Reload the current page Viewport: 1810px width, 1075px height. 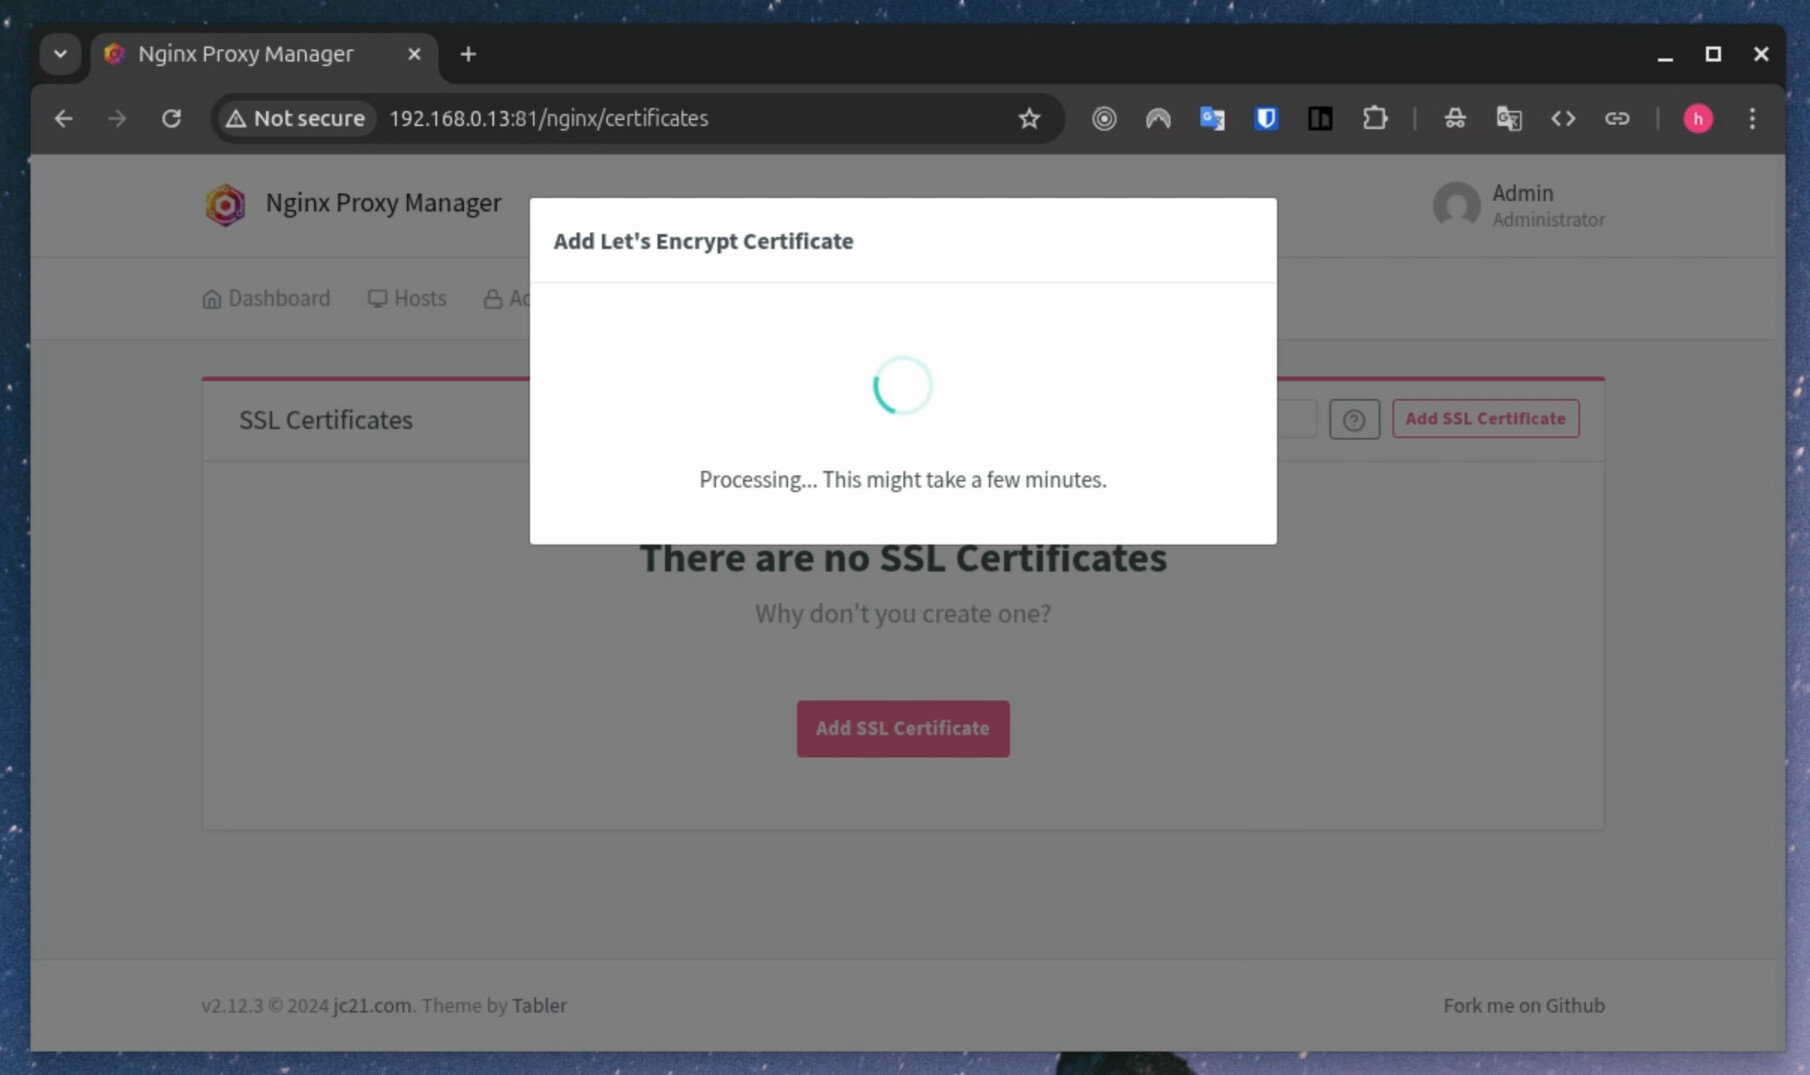click(x=171, y=118)
